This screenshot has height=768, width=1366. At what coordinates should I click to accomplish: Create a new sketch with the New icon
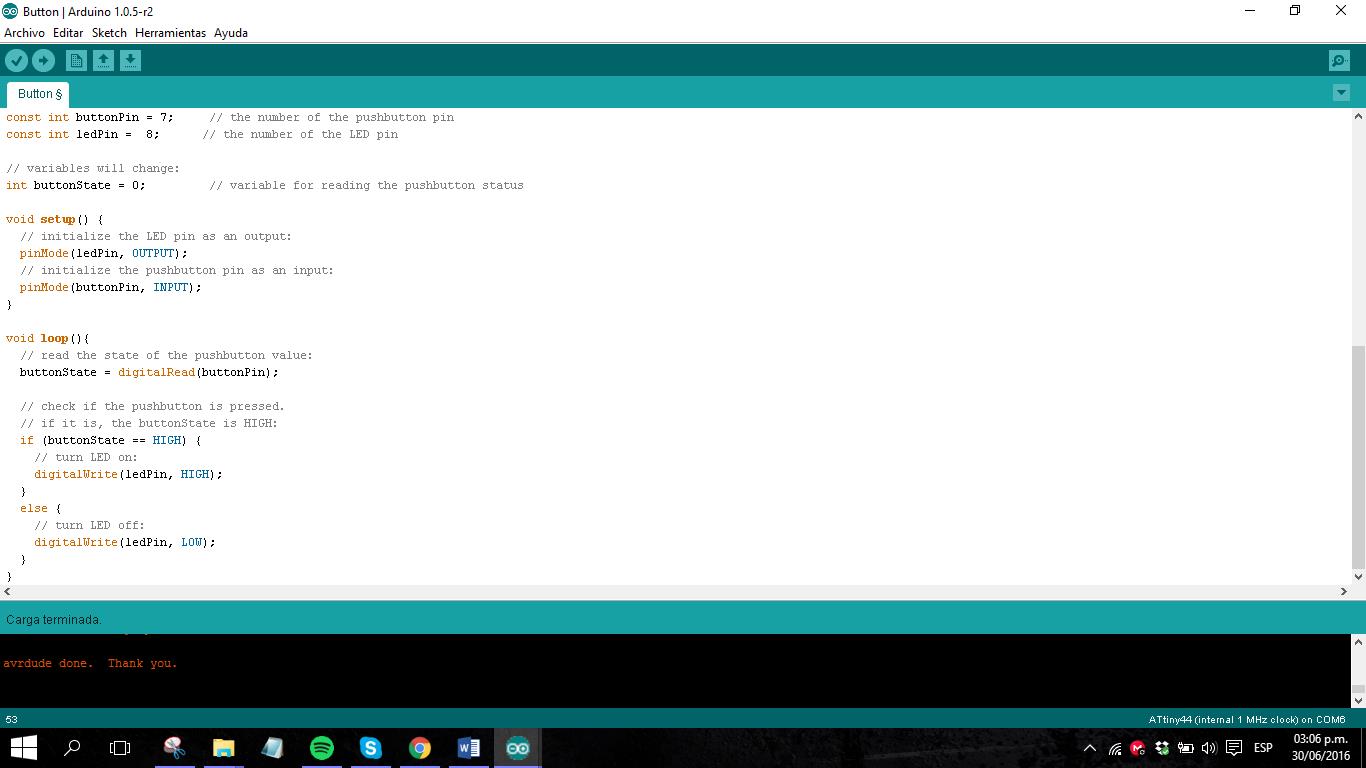point(76,61)
